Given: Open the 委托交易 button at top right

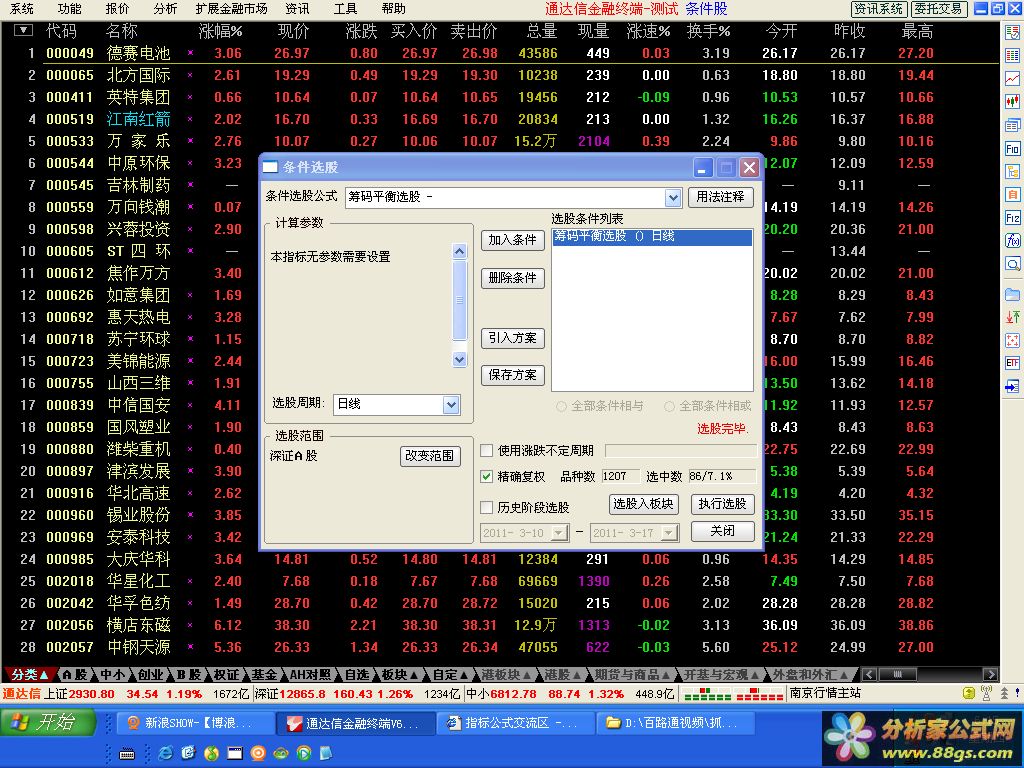Looking at the screenshot, I should point(939,8).
